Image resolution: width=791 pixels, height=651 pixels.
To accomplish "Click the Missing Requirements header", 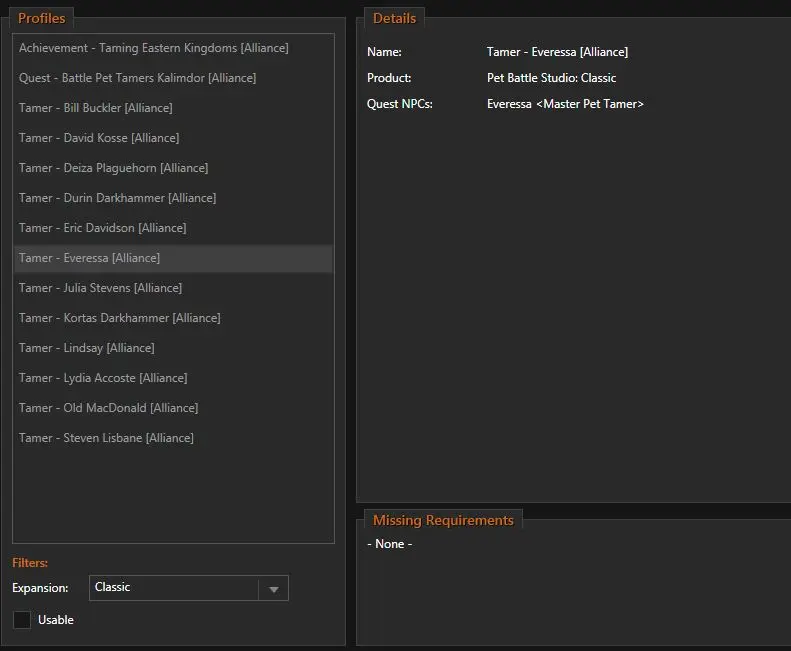I will tap(443, 520).
